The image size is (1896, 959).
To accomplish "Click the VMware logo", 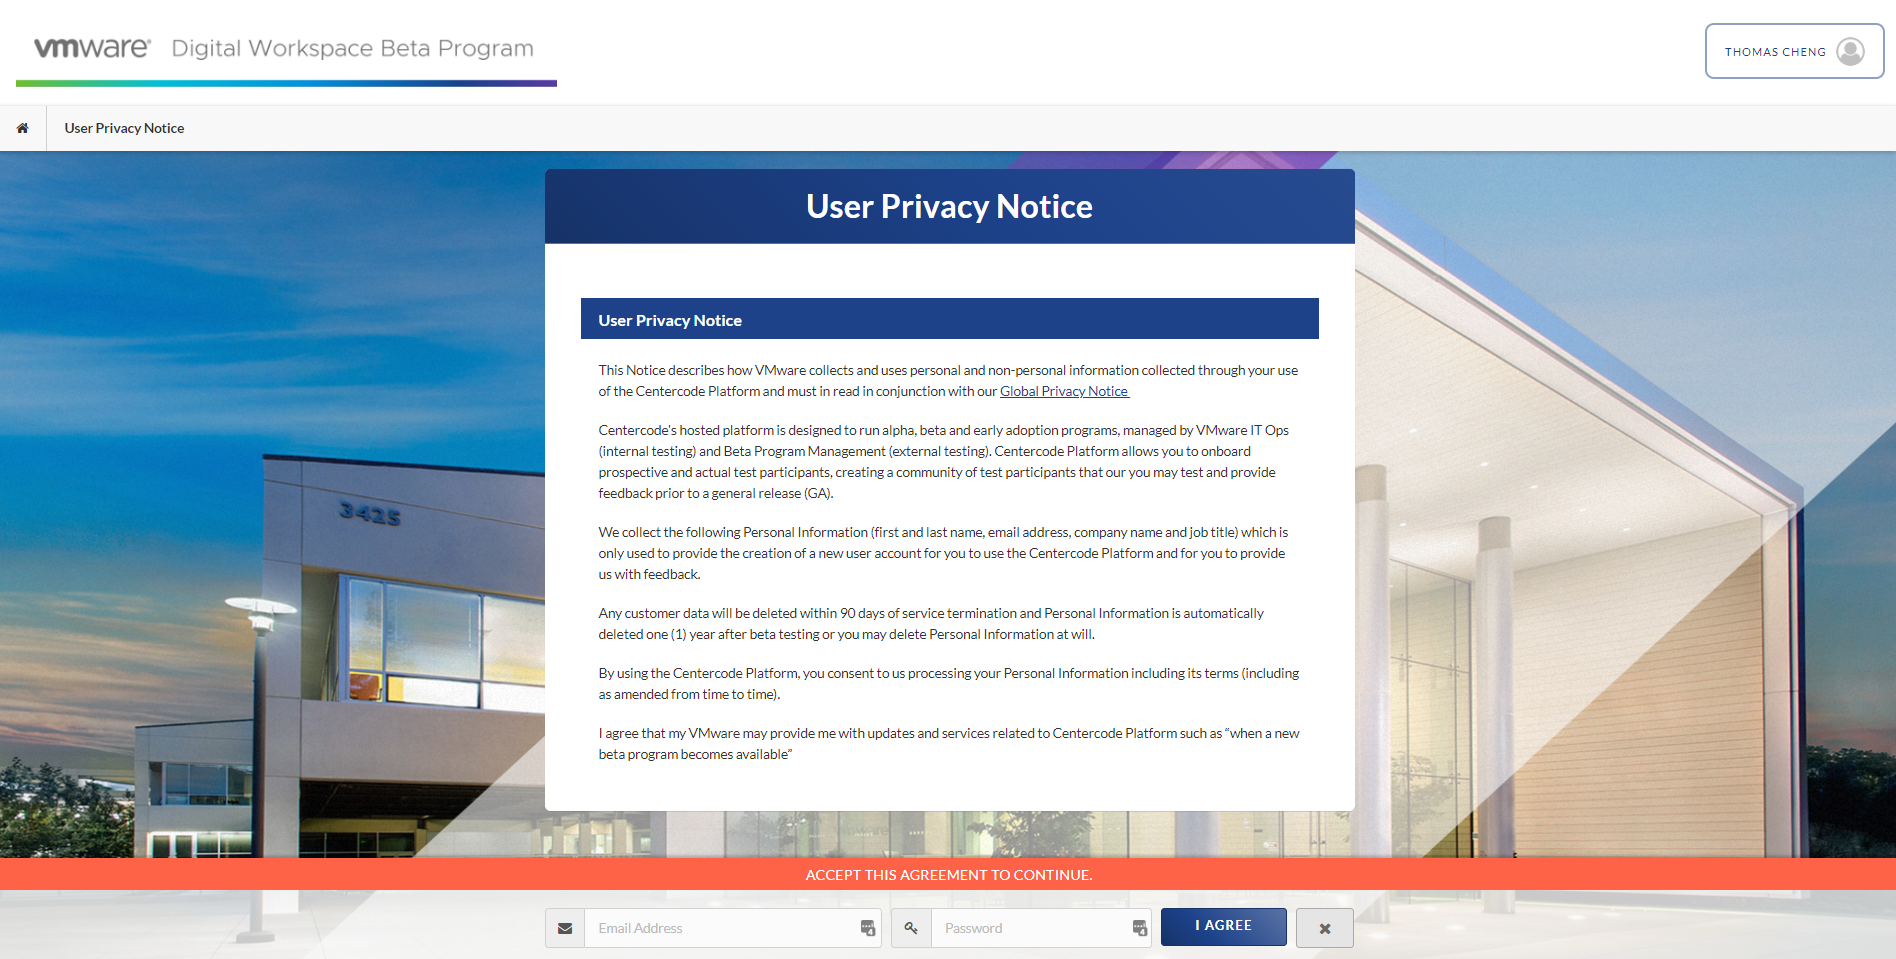I will coord(92,48).
